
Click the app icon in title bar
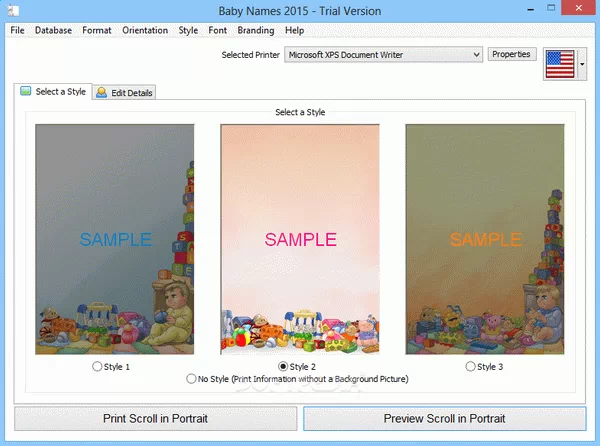click(x=10, y=11)
